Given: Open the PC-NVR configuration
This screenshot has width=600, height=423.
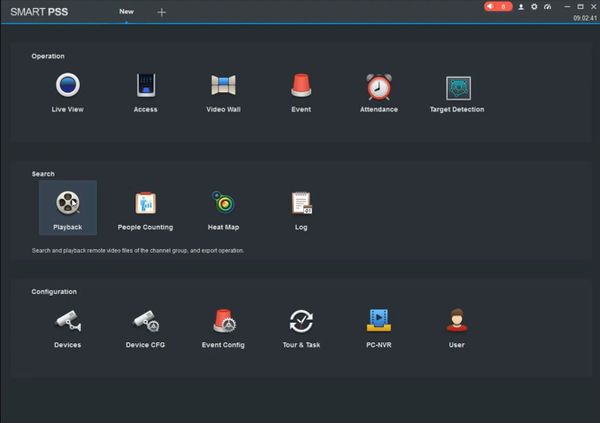Looking at the screenshot, I should click(379, 328).
